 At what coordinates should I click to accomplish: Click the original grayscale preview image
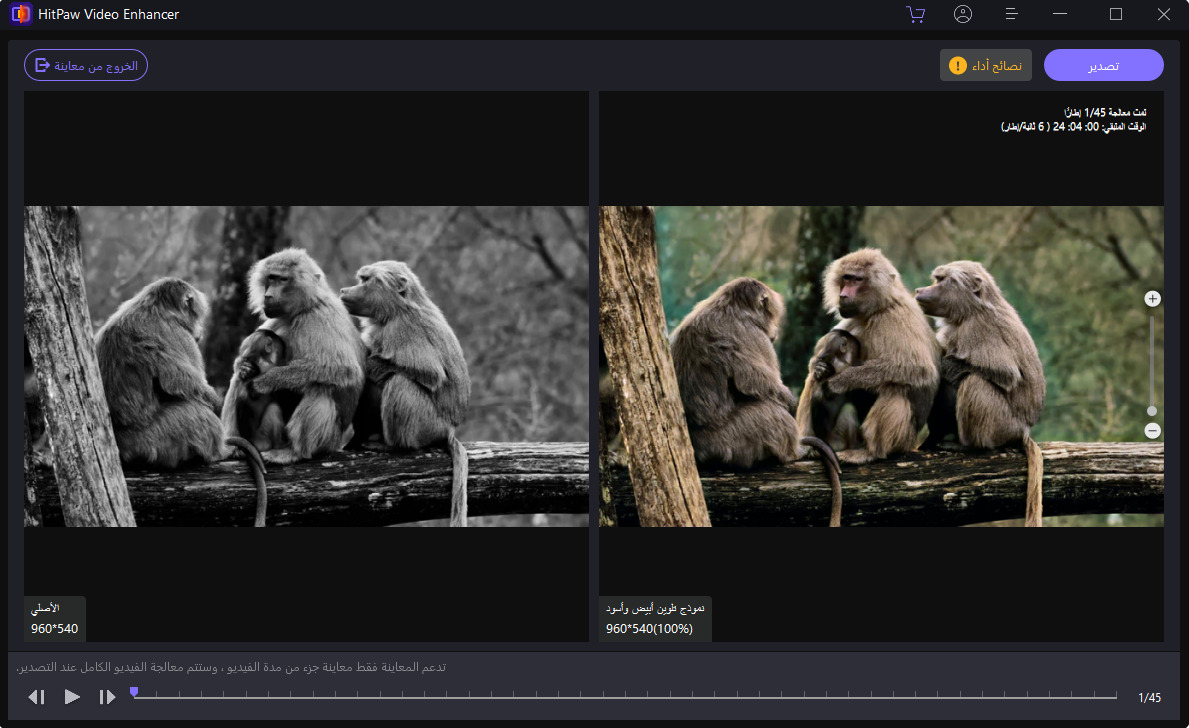pyautogui.click(x=306, y=366)
